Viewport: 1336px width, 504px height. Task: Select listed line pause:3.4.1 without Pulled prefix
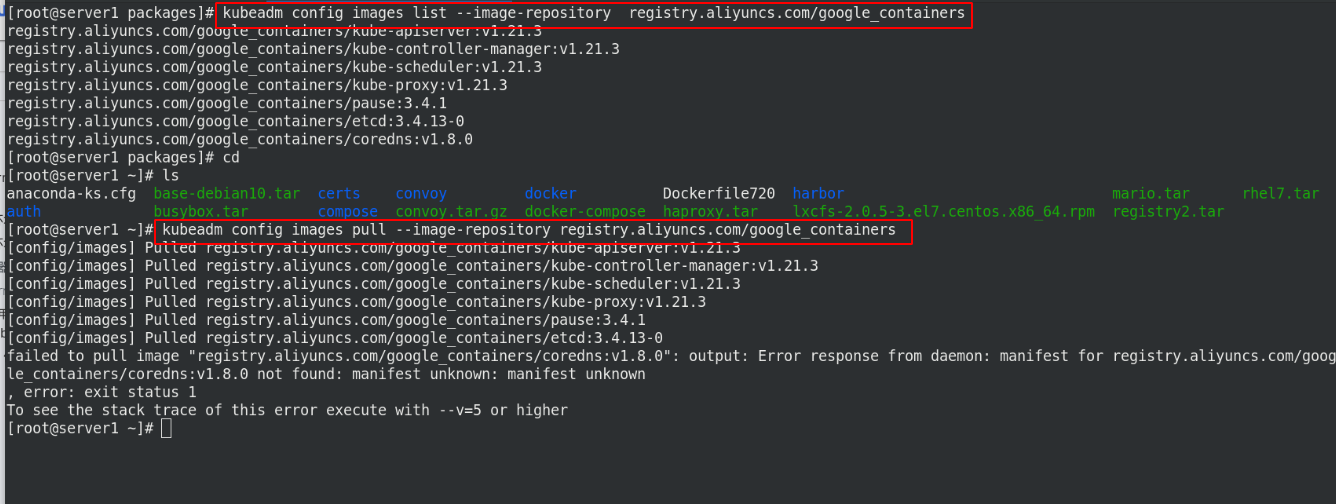click(x=227, y=103)
